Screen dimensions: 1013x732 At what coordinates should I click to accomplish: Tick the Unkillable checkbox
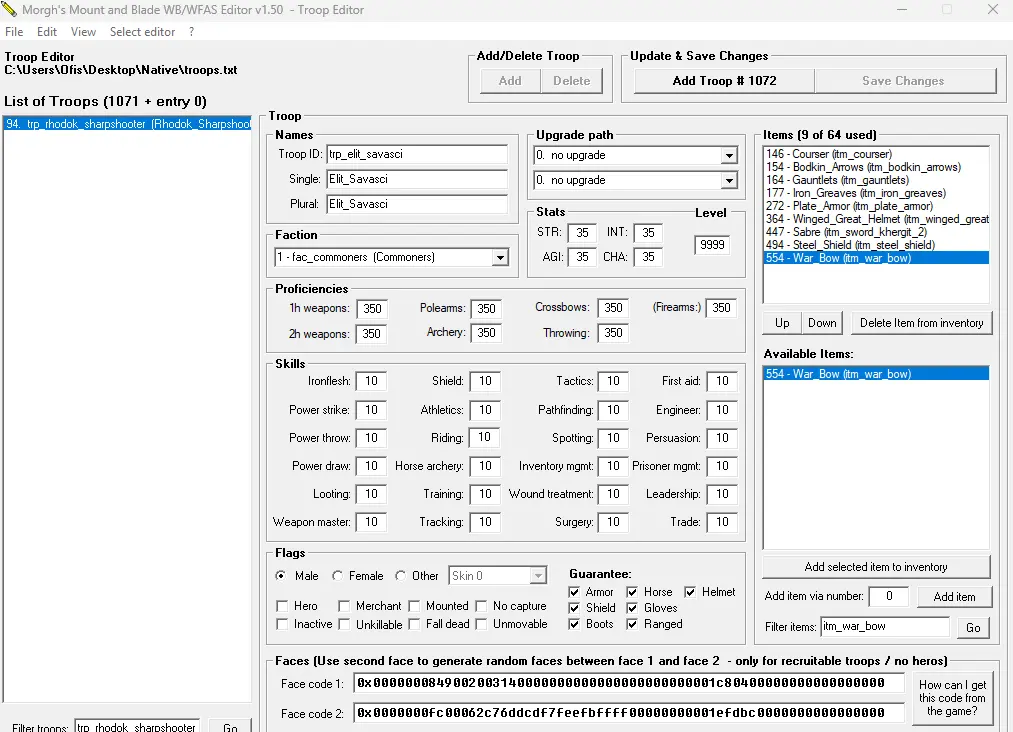point(344,624)
